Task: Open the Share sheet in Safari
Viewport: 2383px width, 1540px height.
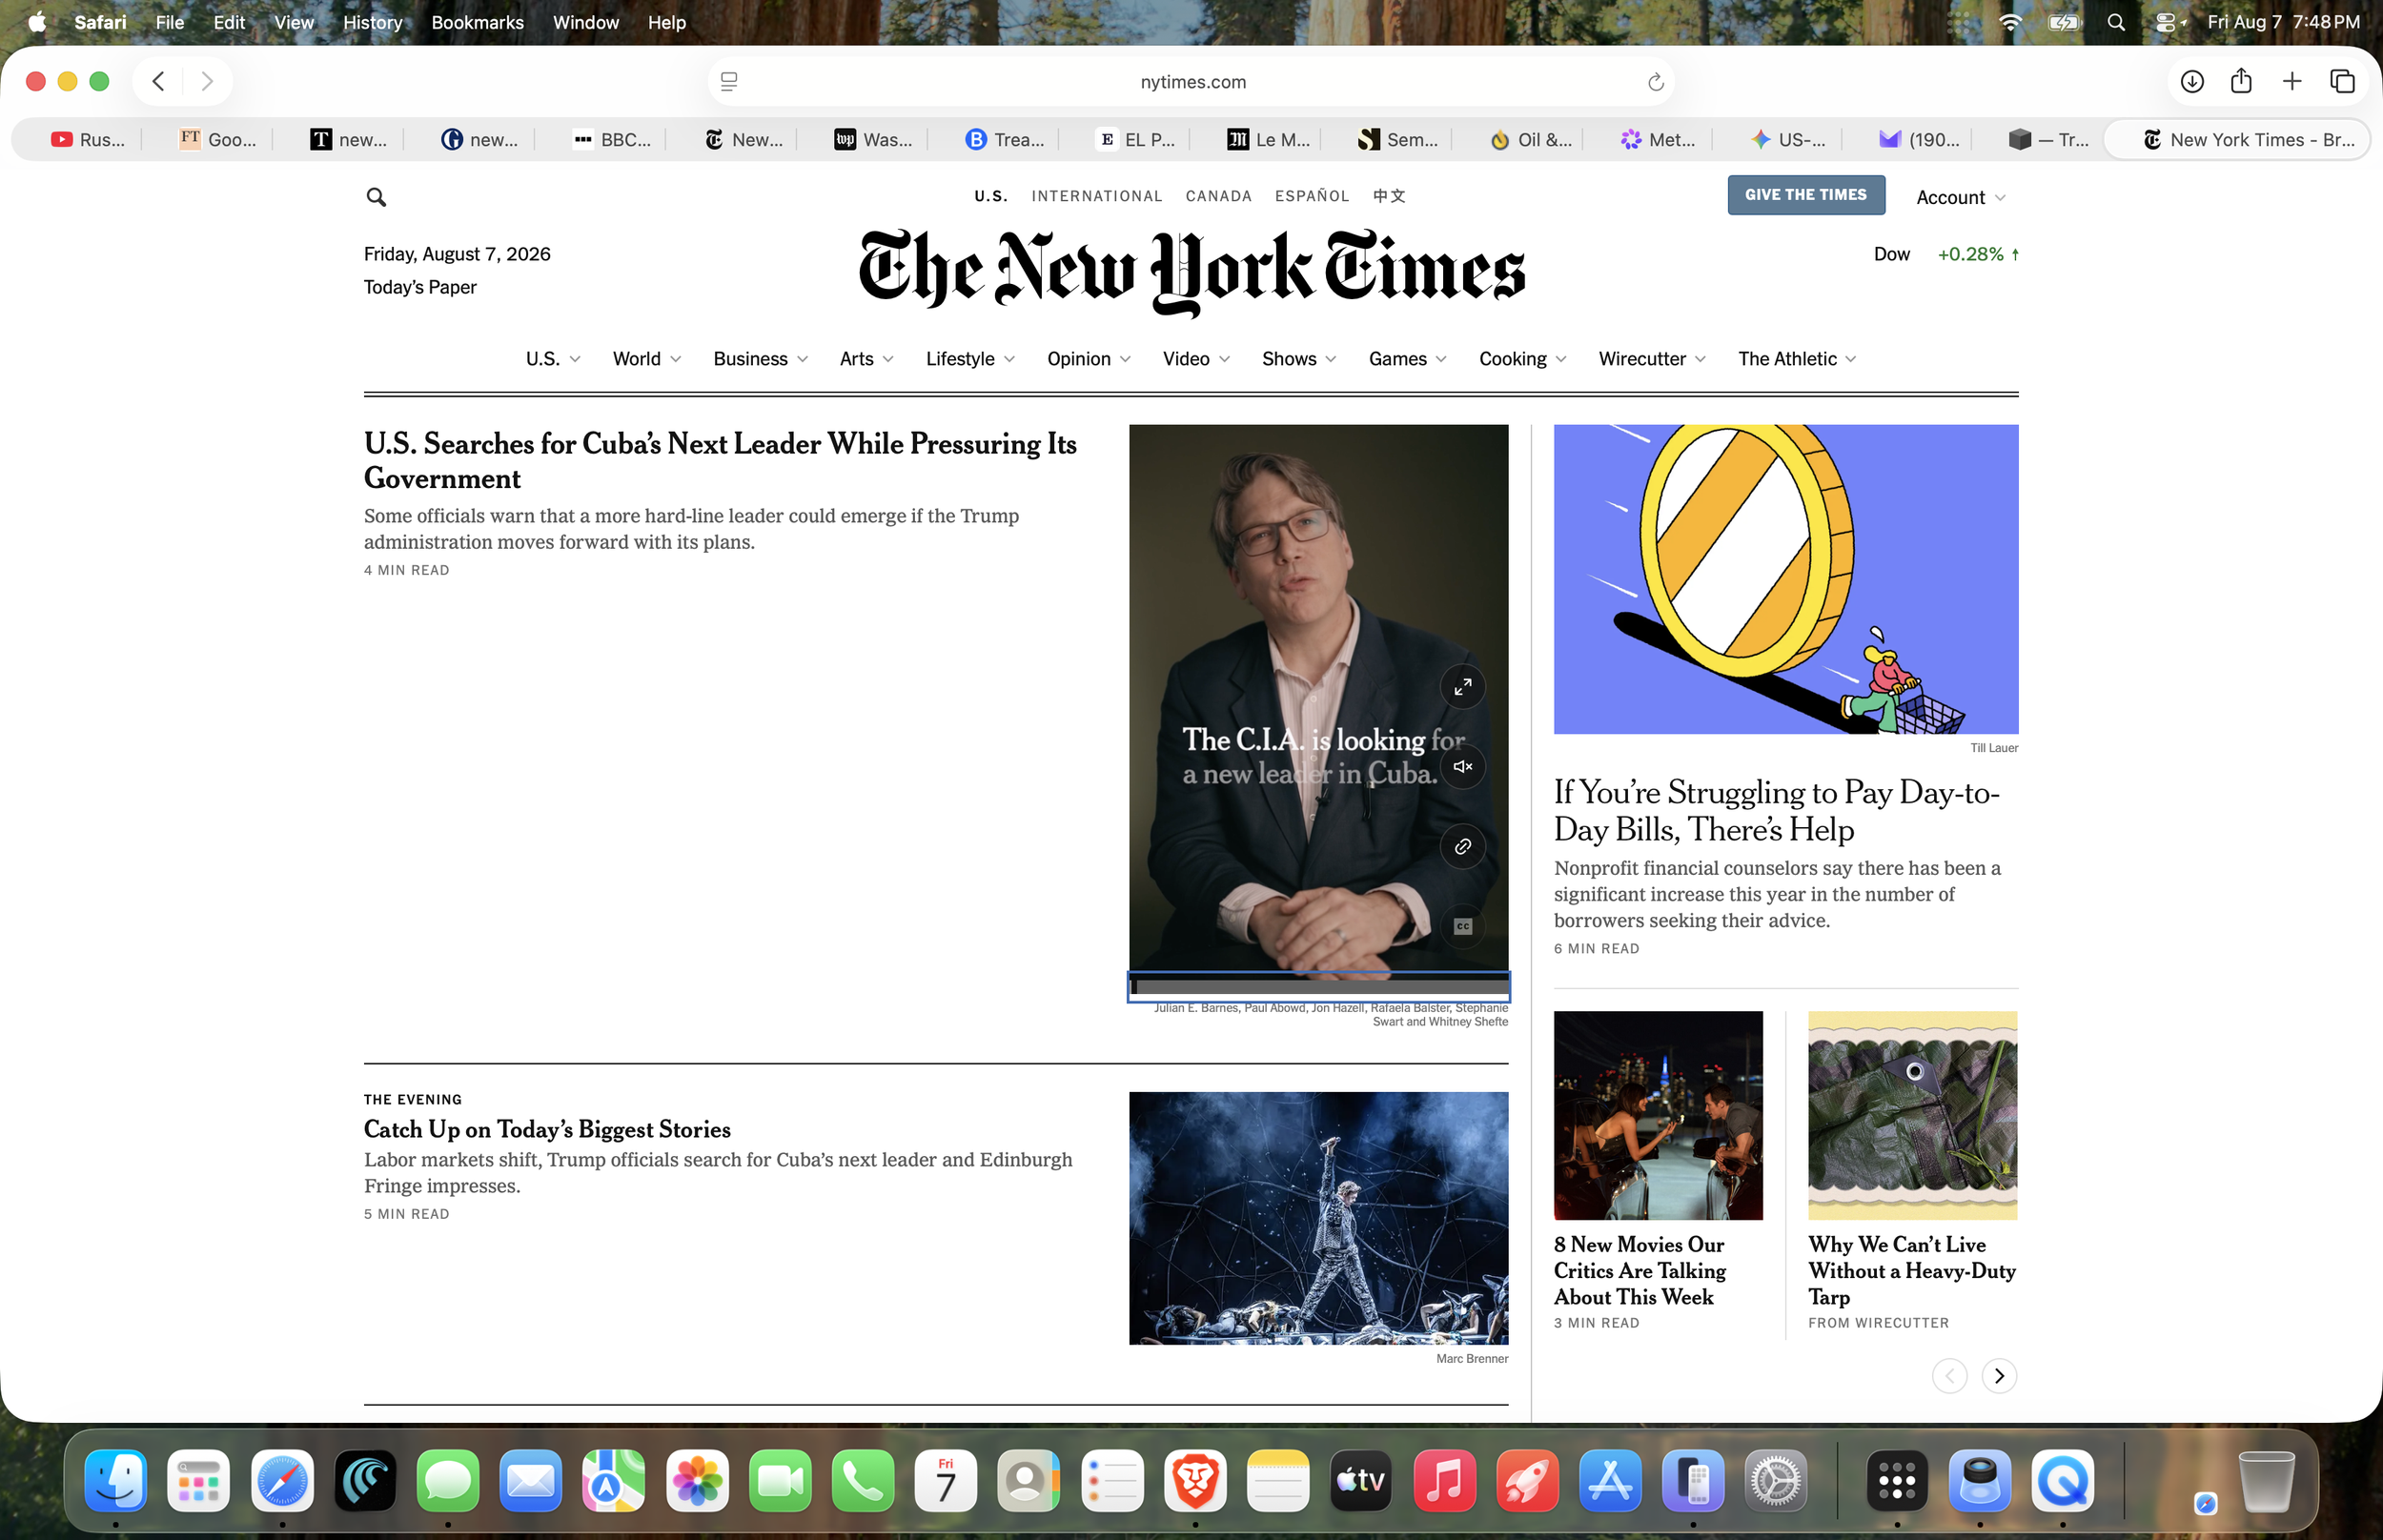Action: point(2241,81)
